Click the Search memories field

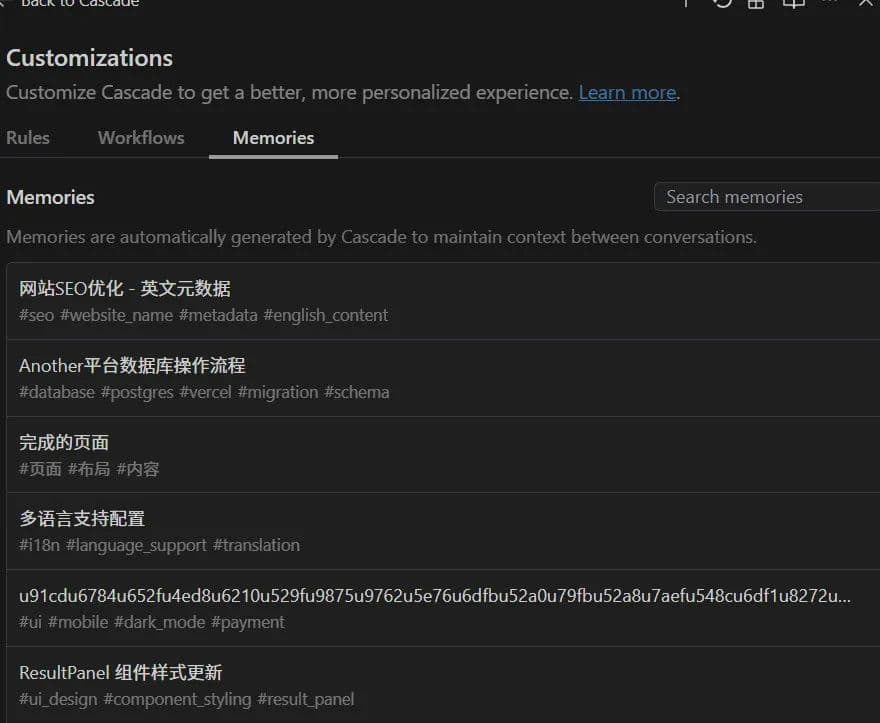point(765,197)
